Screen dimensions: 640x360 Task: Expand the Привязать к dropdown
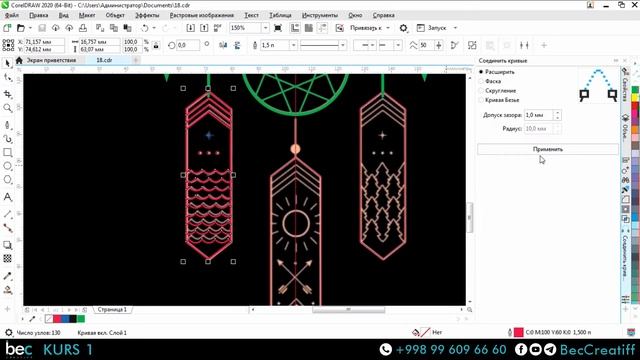[388, 28]
